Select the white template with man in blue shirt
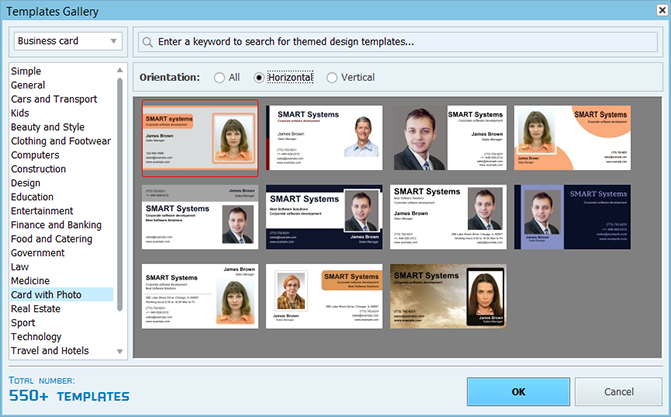 324,138
